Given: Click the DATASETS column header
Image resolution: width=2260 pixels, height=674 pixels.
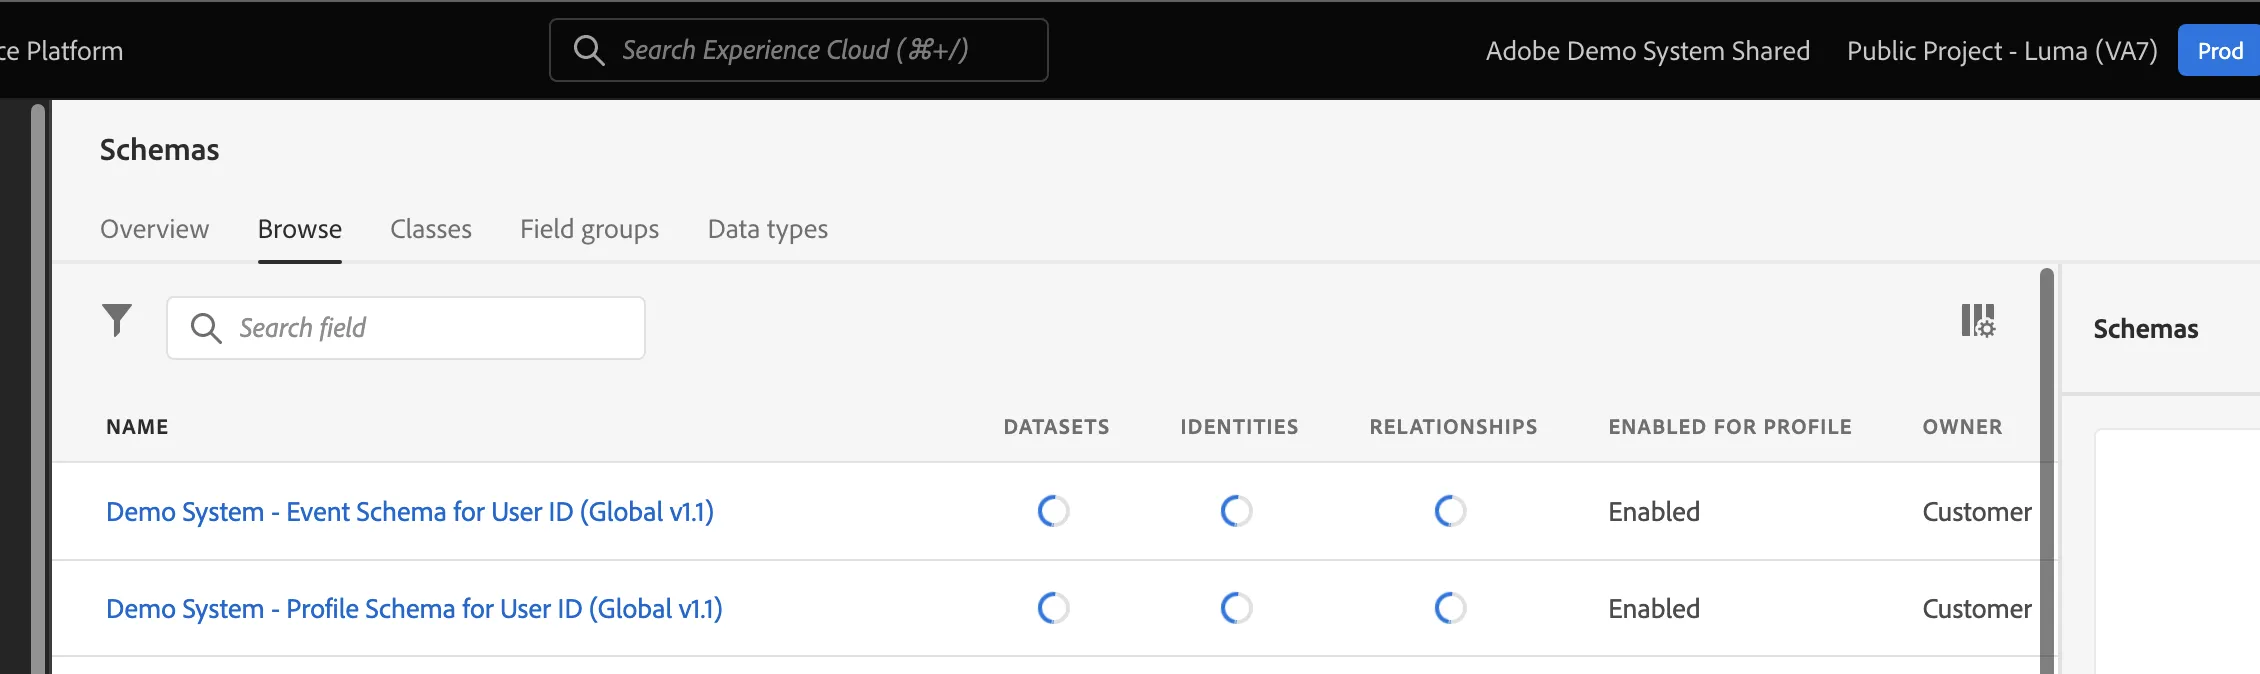Looking at the screenshot, I should [1057, 427].
